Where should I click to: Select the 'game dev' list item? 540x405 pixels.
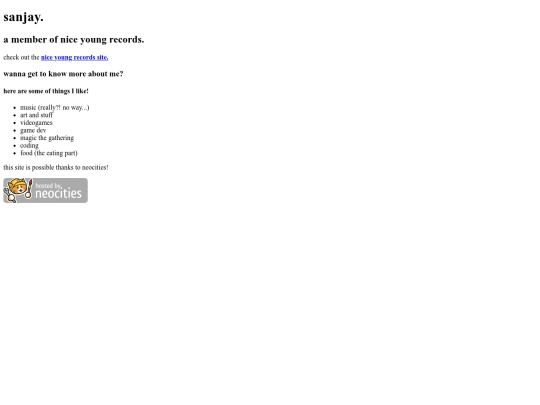pyautogui.click(x=33, y=130)
